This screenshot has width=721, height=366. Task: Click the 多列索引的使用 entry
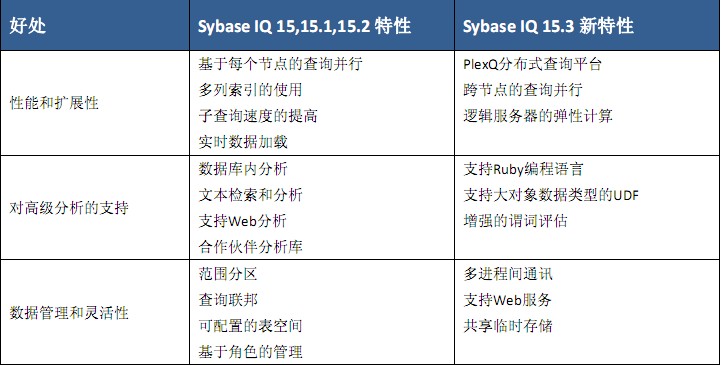(251, 90)
